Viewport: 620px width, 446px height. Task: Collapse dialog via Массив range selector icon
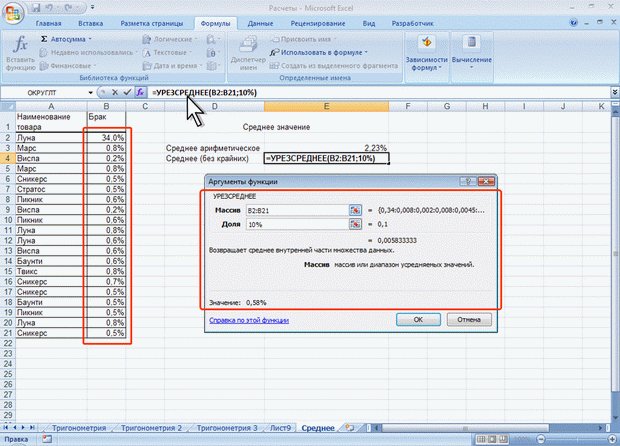click(x=355, y=210)
